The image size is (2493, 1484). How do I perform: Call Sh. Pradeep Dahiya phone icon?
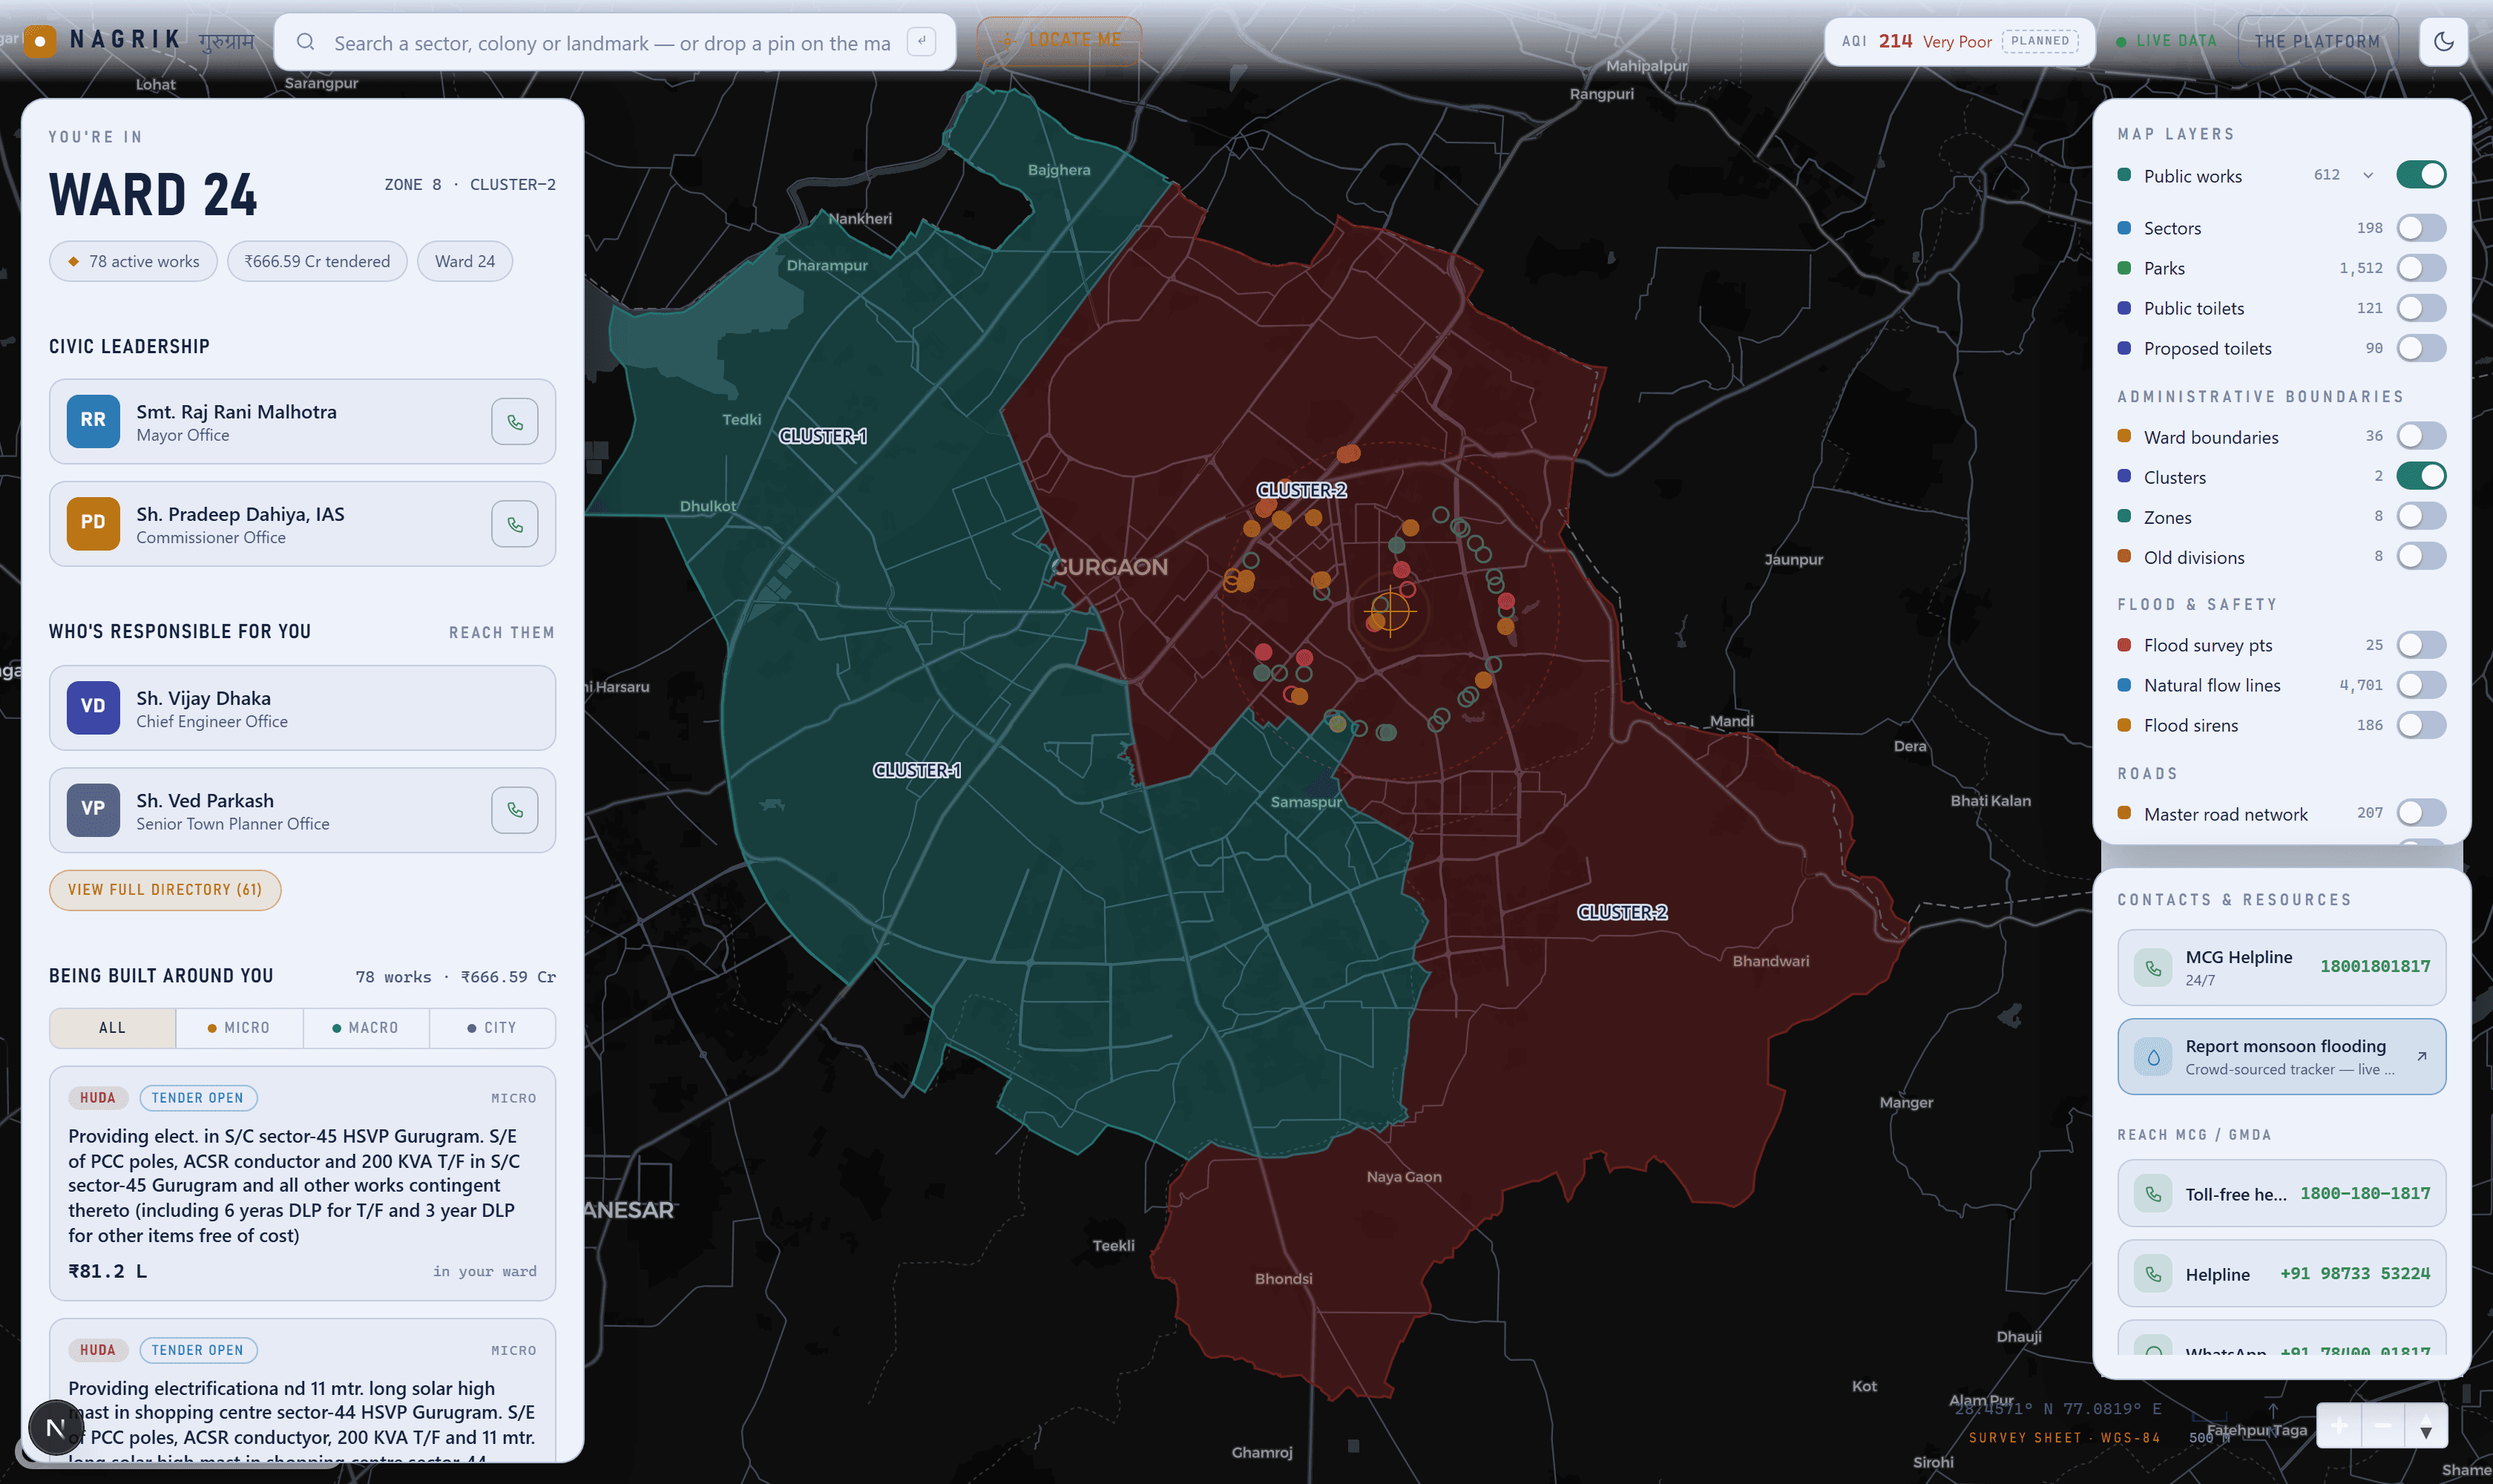click(515, 524)
